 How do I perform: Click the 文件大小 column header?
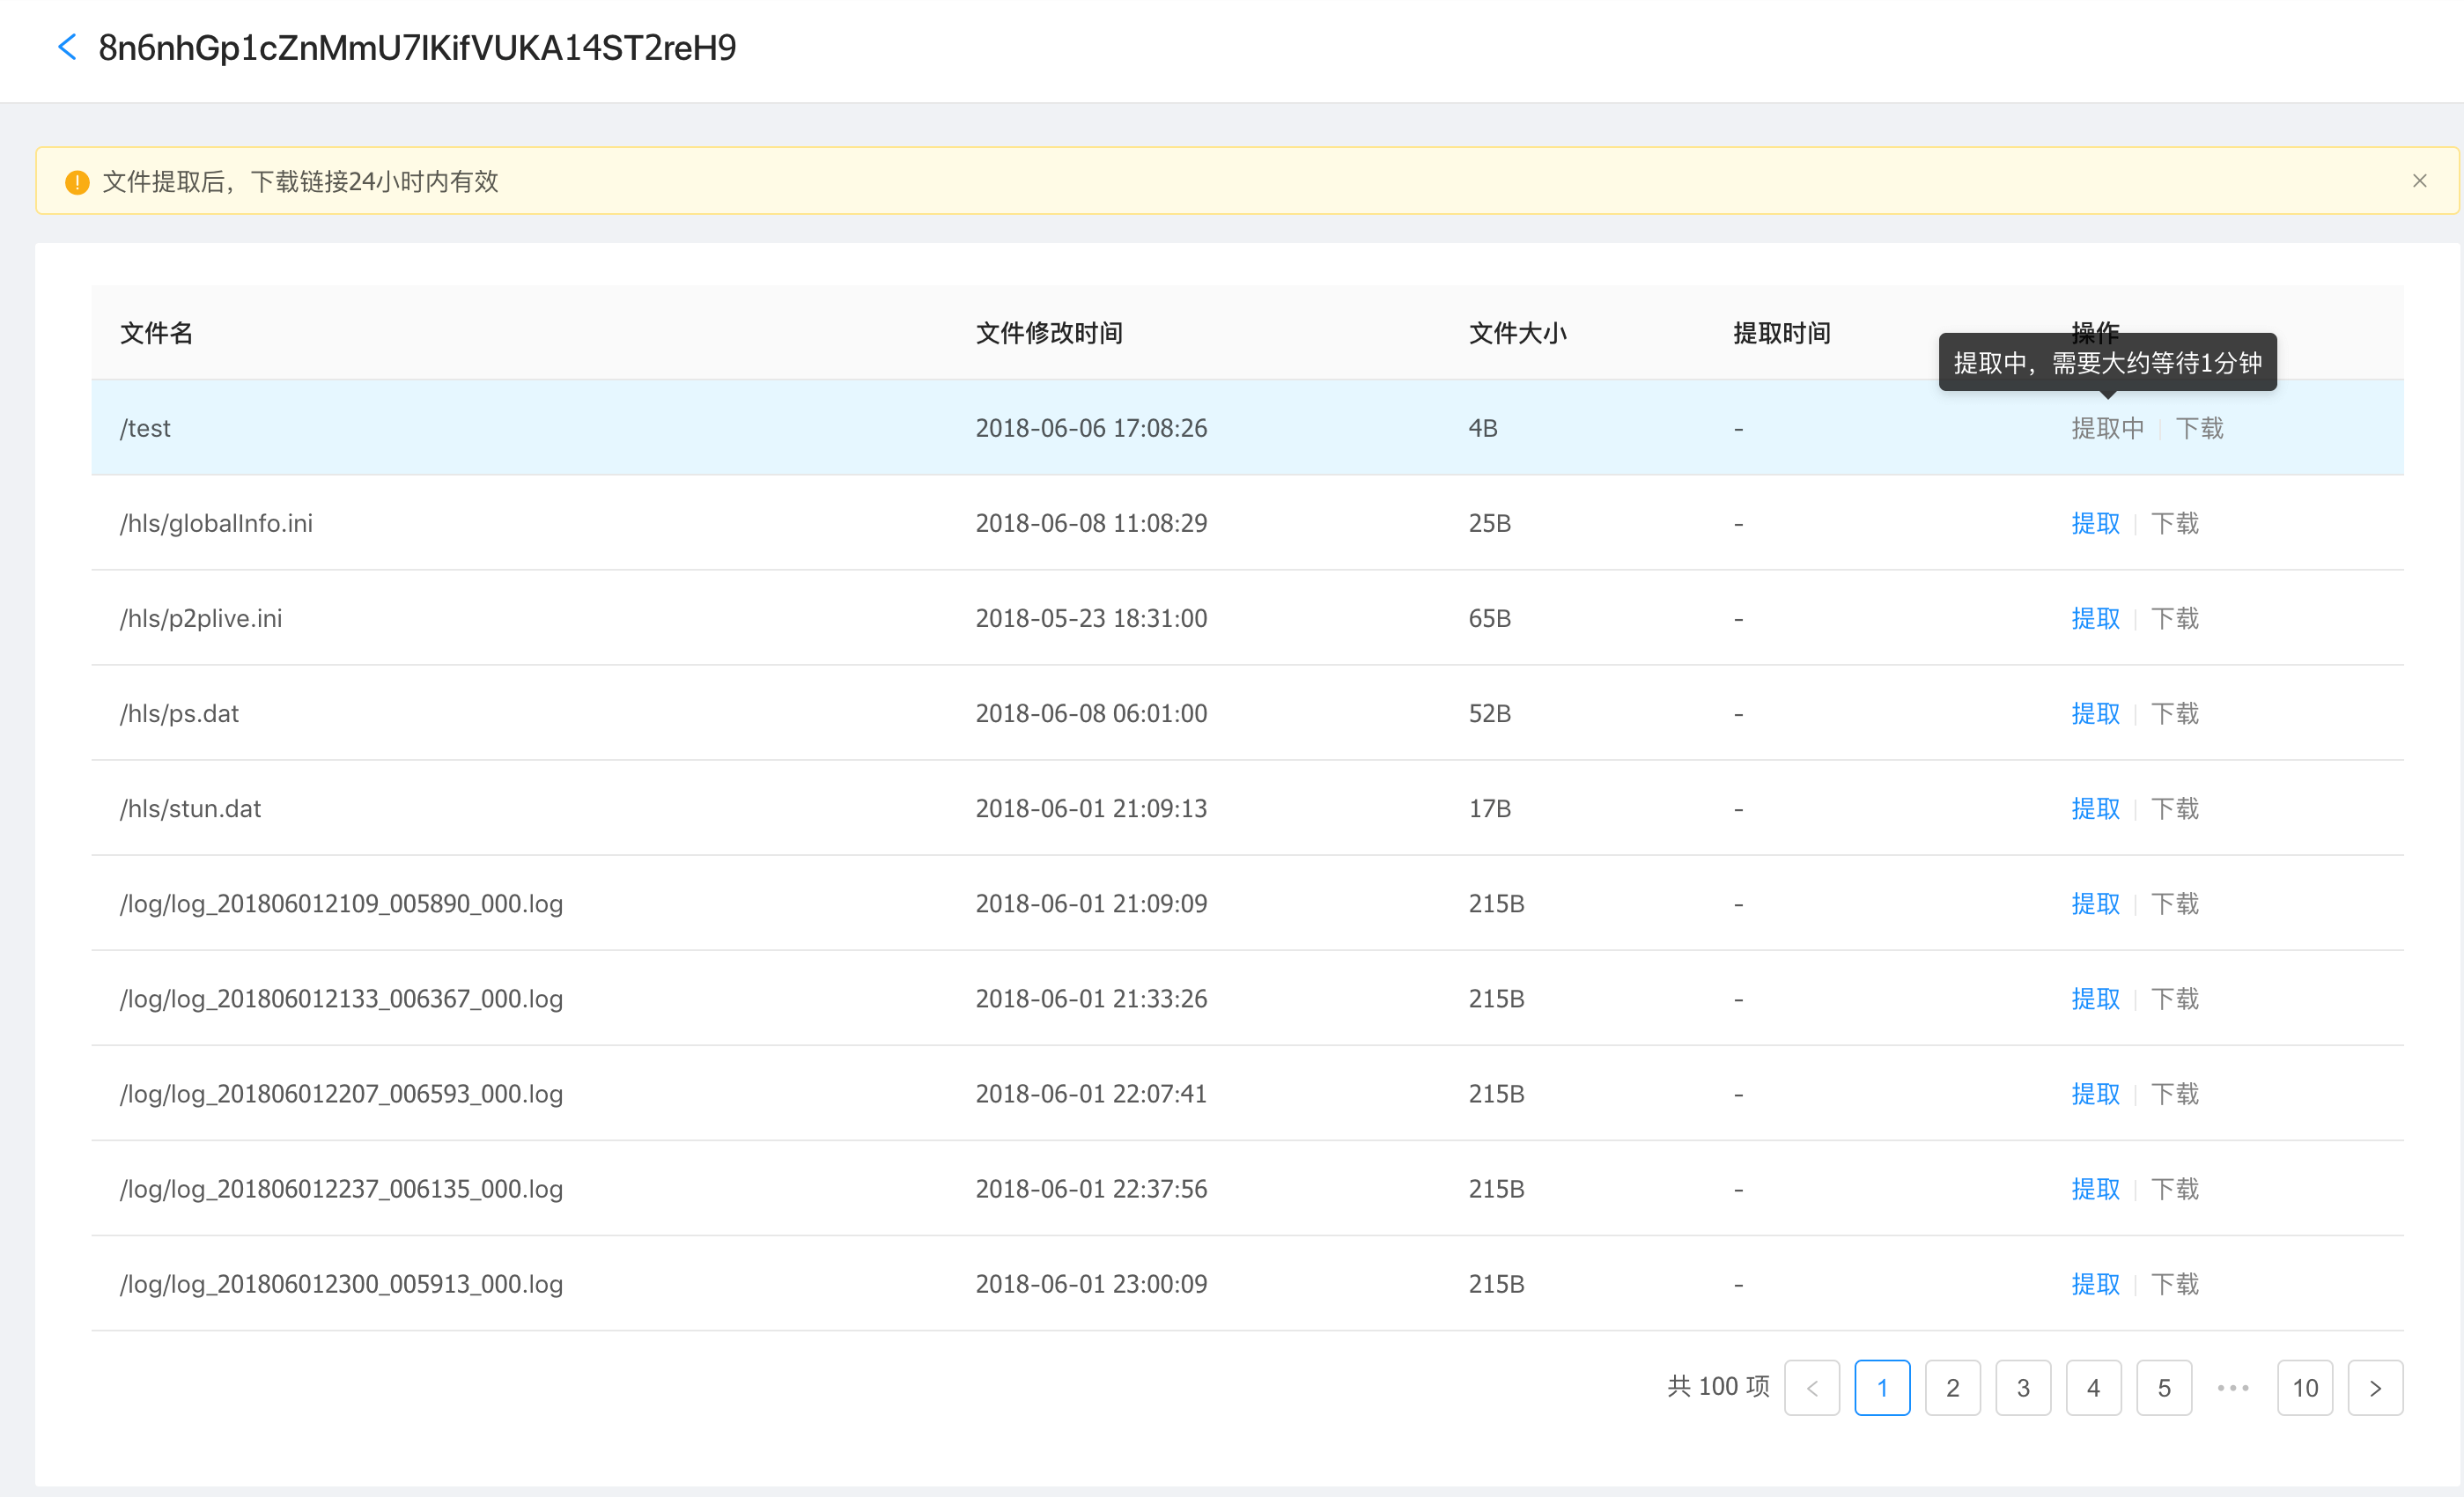[1517, 333]
